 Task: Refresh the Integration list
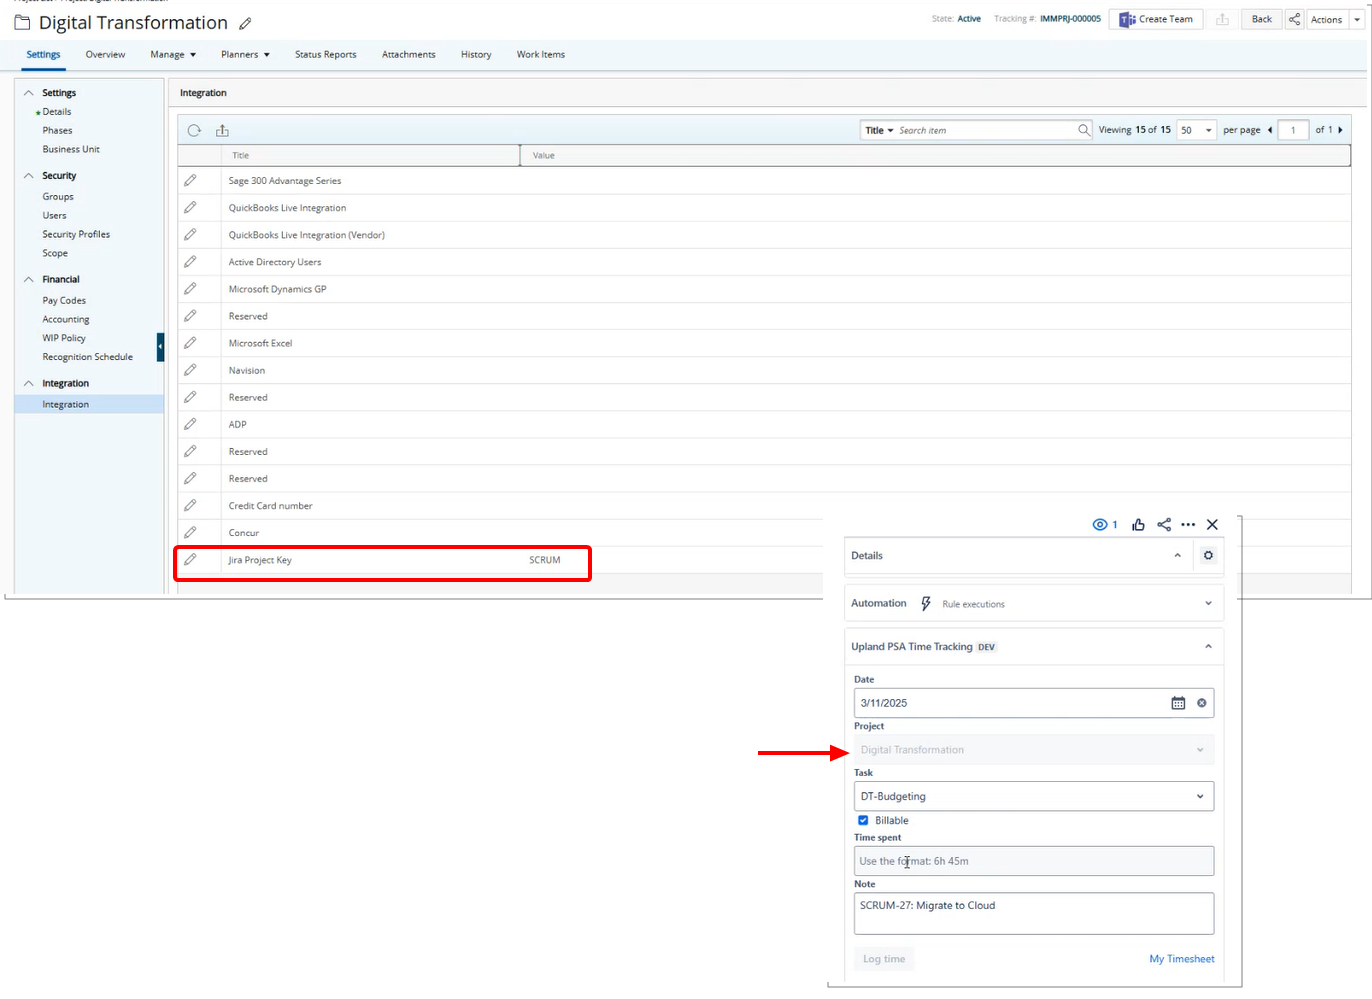pyautogui.click(x=194, y=130)
